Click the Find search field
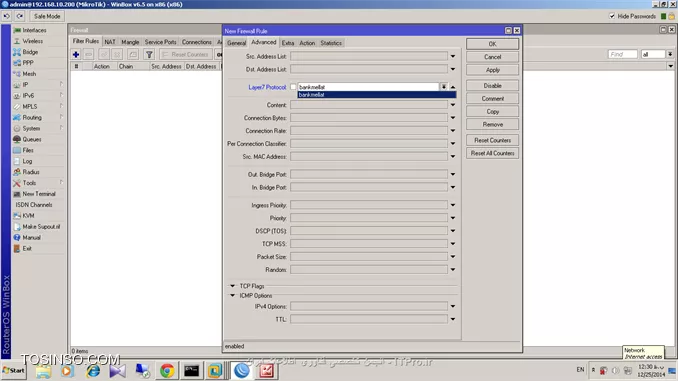Screen dimensions: 678x381 (x=623, y=54)
